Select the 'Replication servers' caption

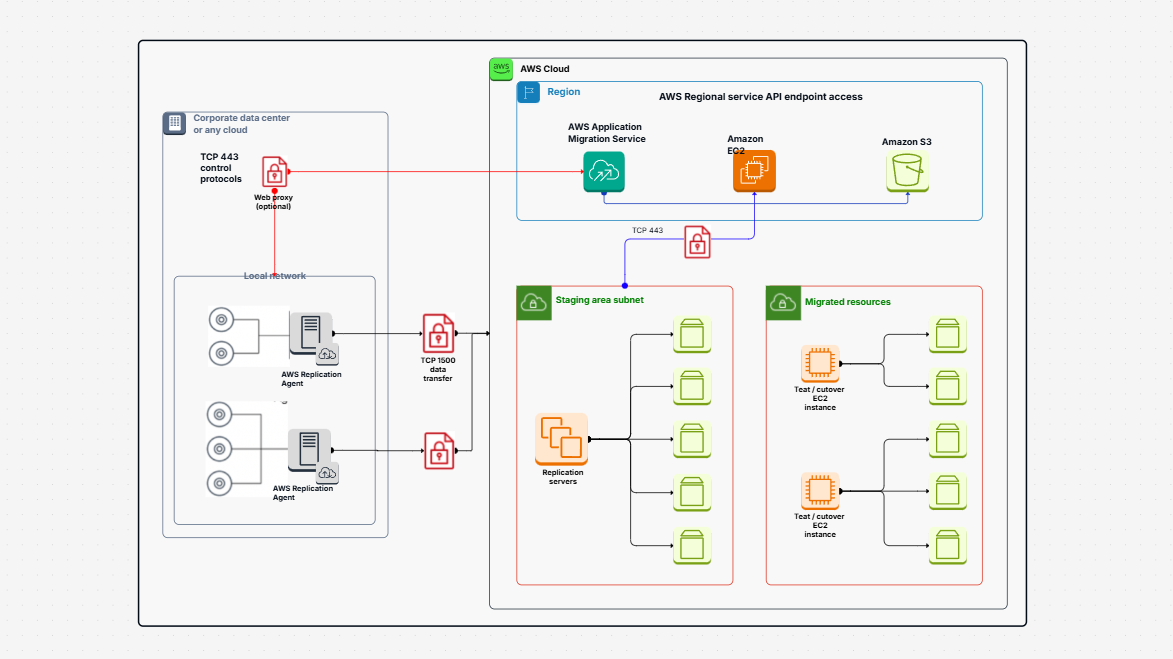pos(563,476)
